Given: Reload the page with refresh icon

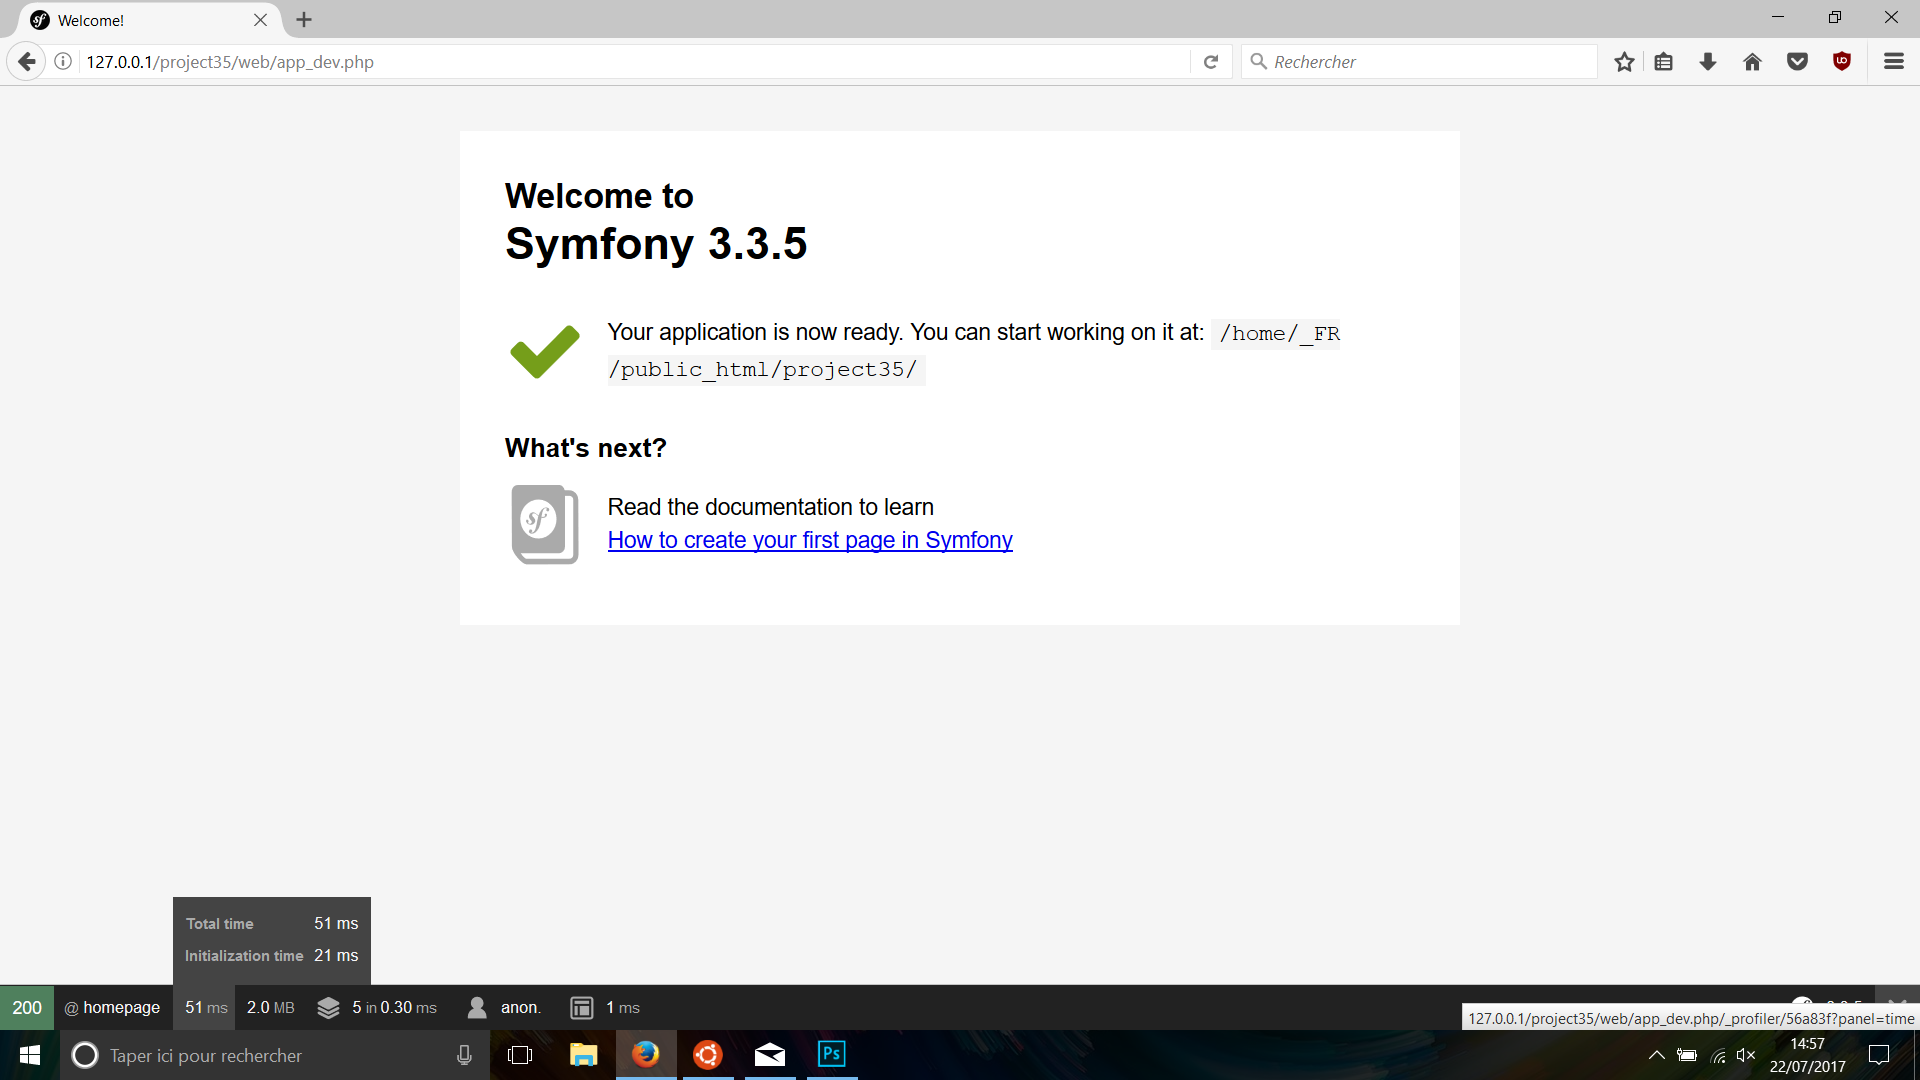Looking at the screenshot, I should [x=1211, y=62].
